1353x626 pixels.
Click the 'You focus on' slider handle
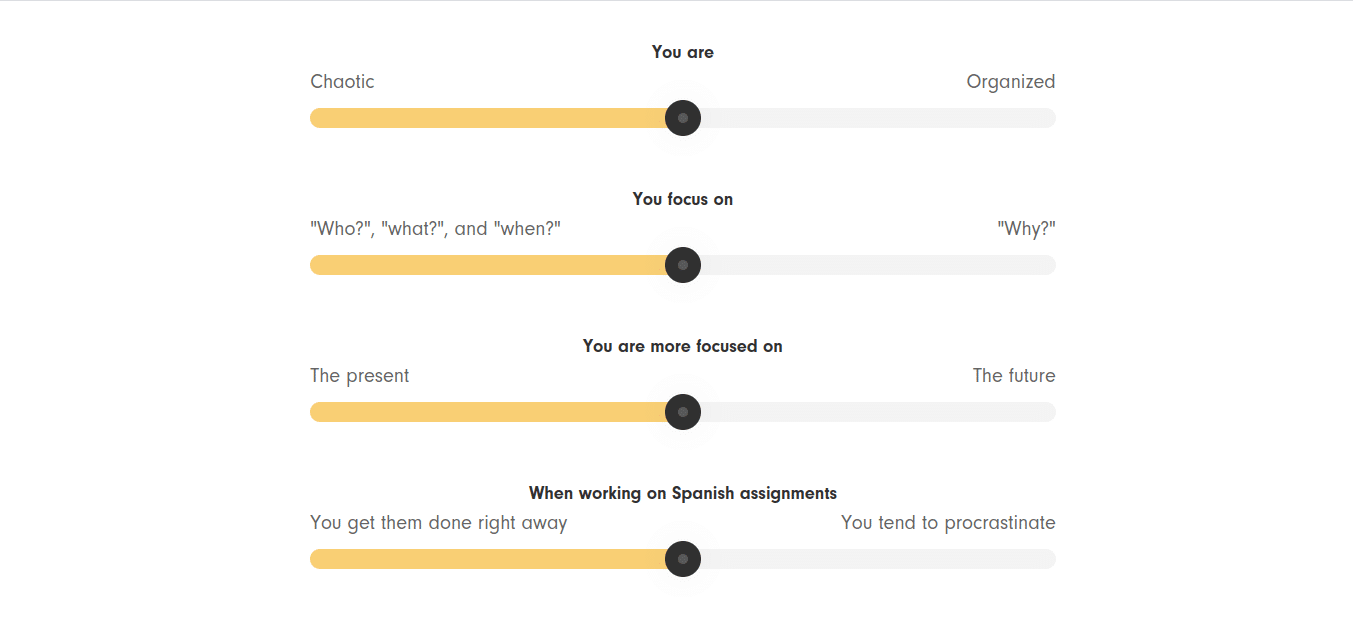pos(683,265)
